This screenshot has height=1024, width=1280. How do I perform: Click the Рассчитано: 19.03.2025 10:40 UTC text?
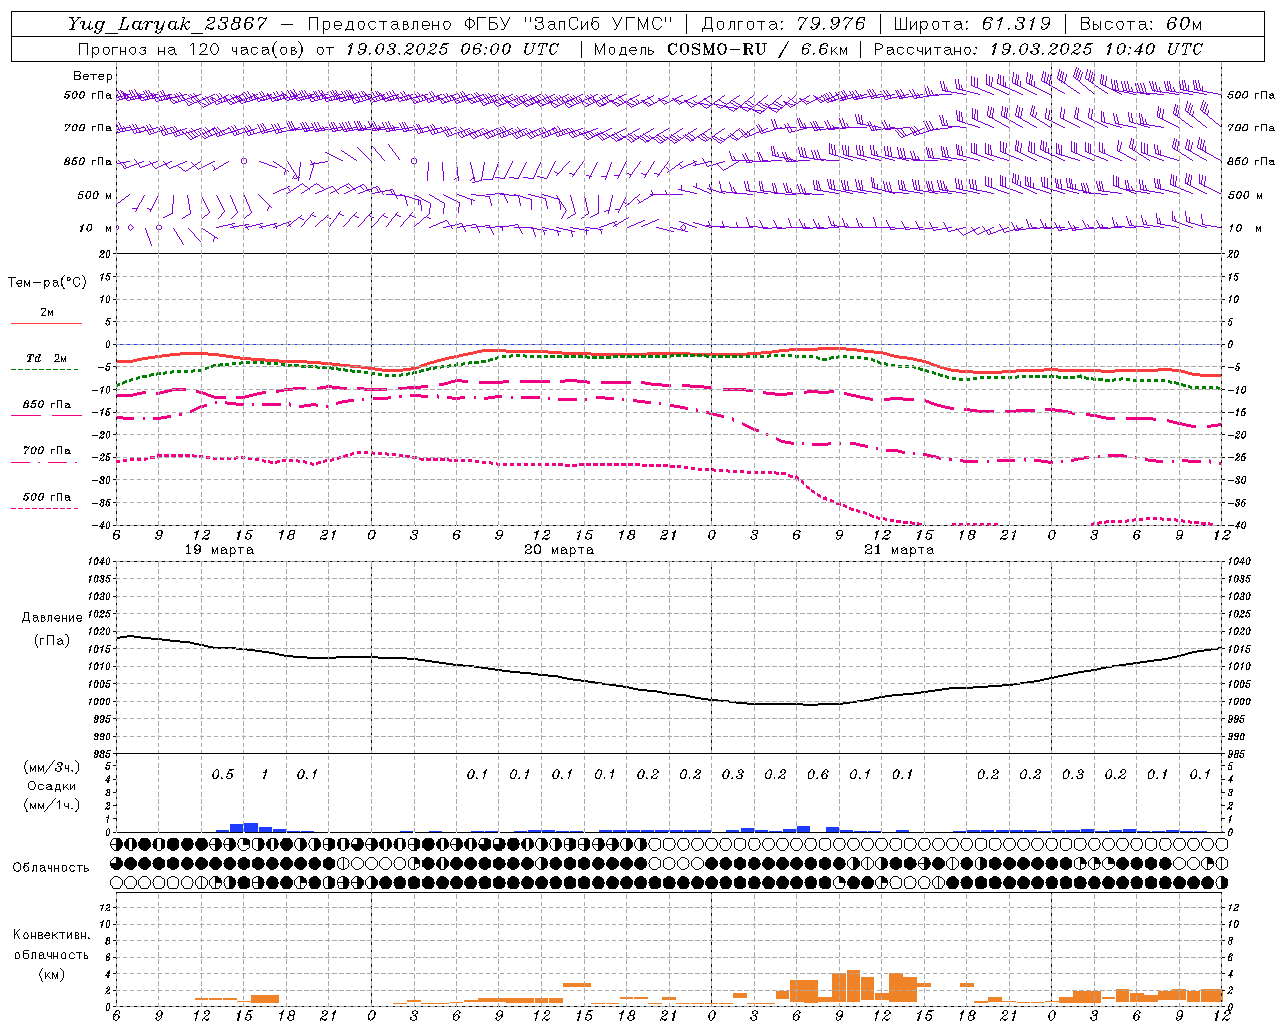click(1038, 49)
